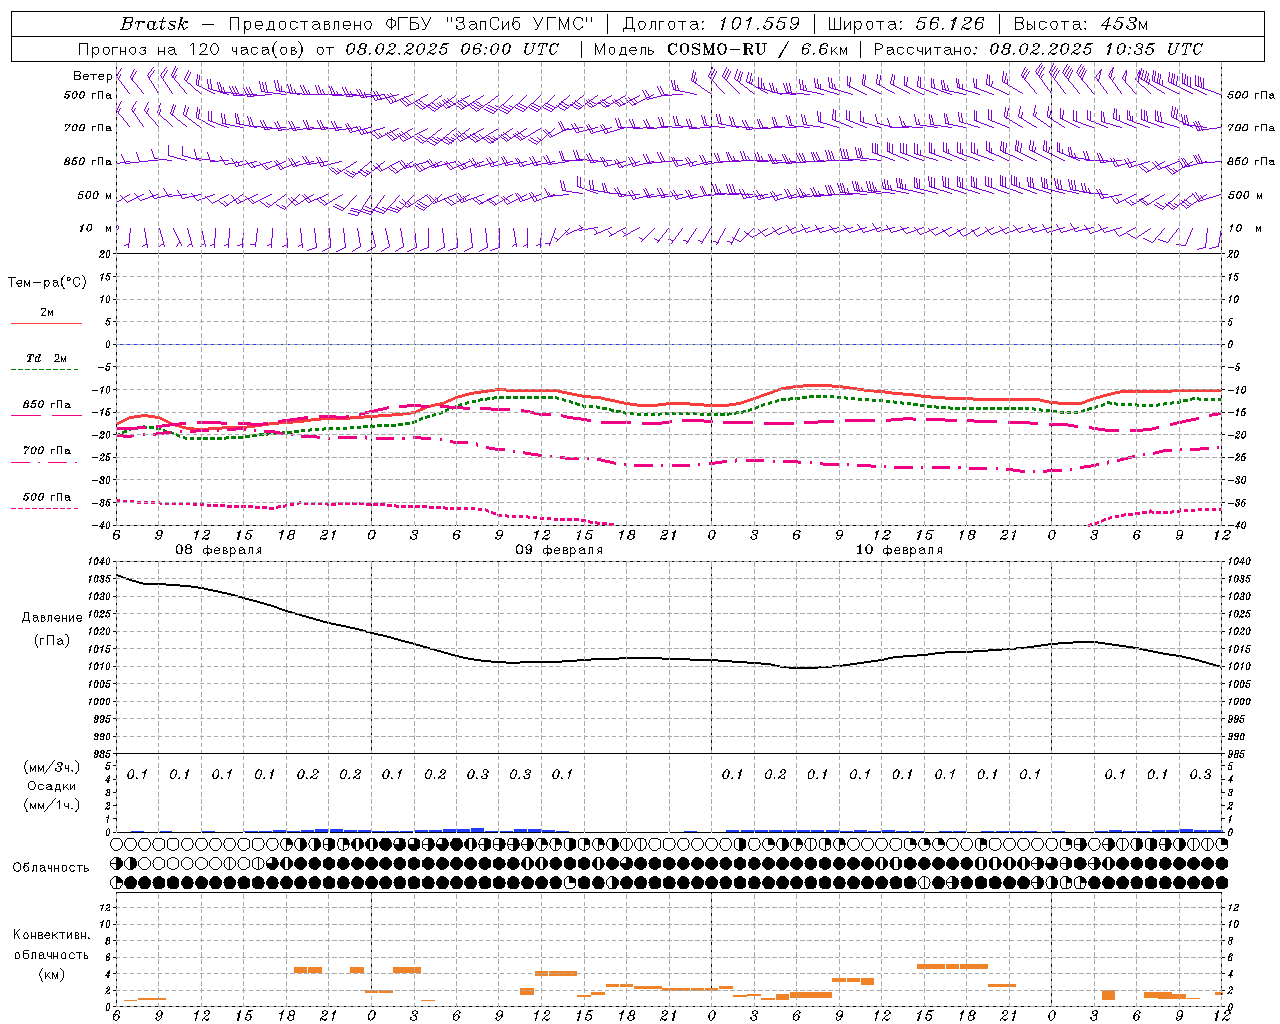Click the (км) unit label of convective panel
The height and width of the screenshot is (1024, 1280).
(x=51, y=974)
